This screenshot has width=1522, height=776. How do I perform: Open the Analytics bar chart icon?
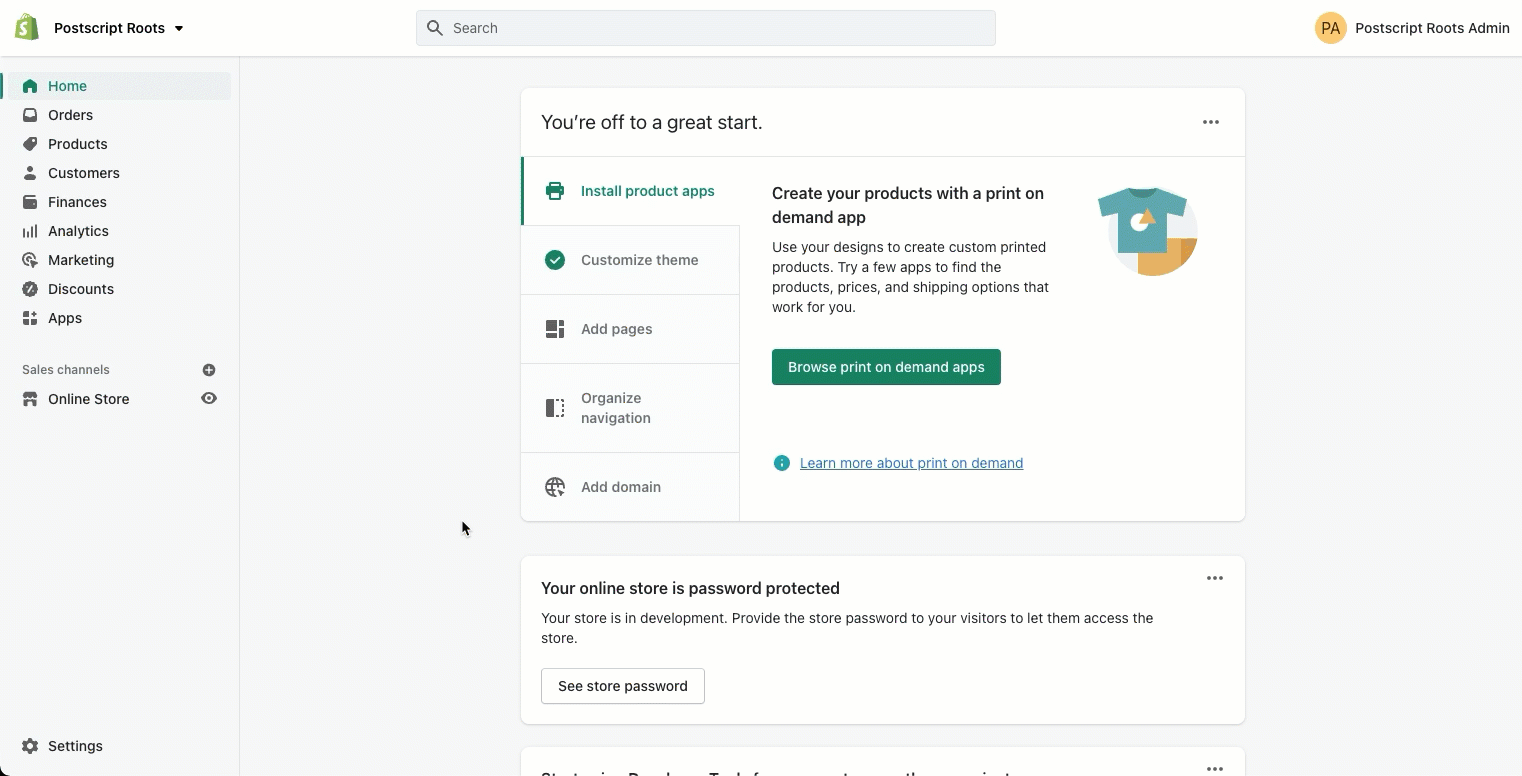point(30,231)
